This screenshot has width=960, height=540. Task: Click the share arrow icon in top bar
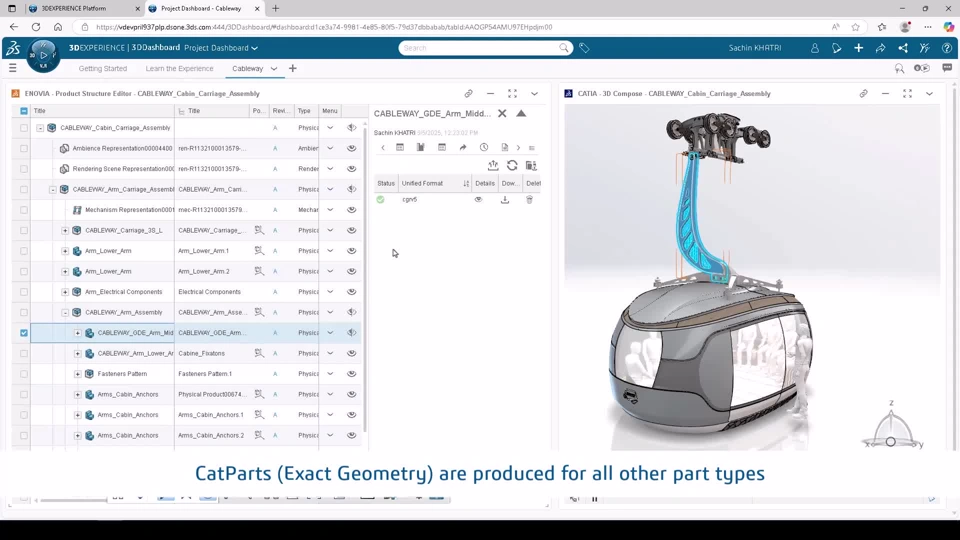880,48
